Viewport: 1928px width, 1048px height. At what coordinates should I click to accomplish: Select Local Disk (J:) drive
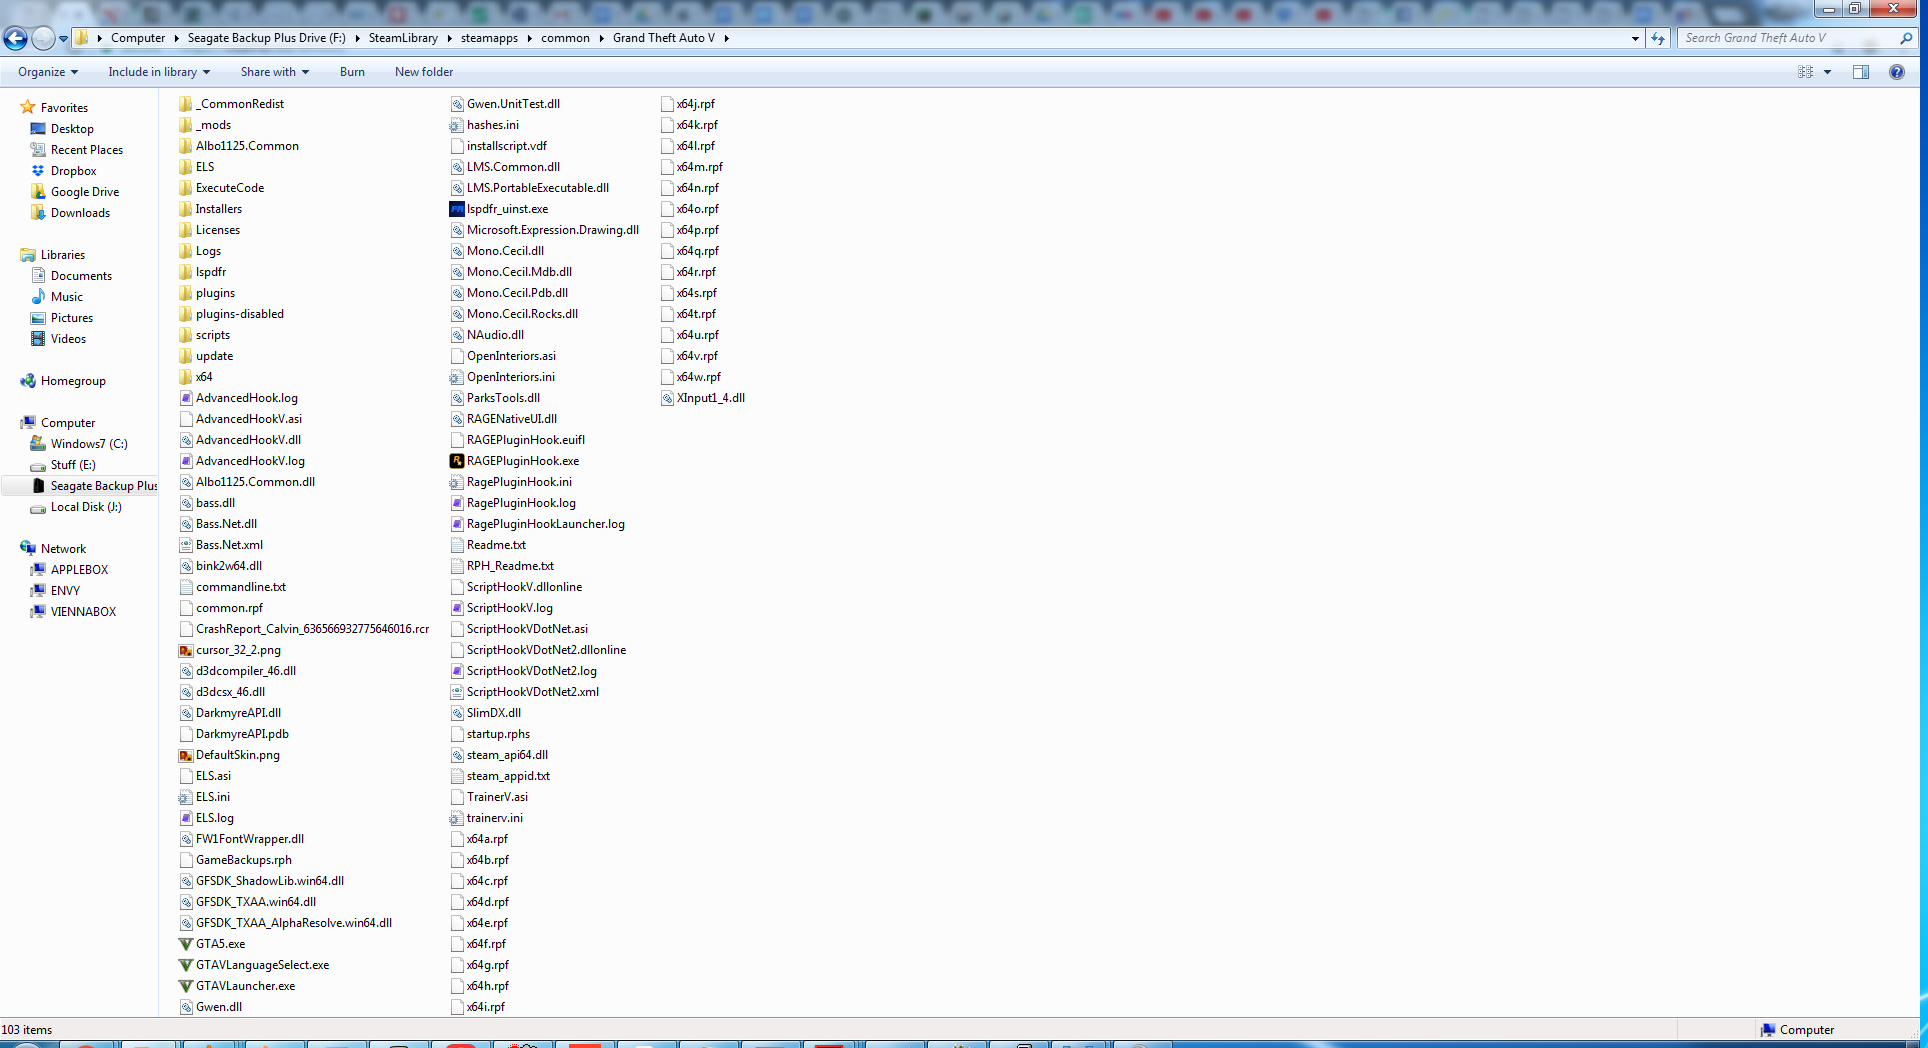coord(86,507)
